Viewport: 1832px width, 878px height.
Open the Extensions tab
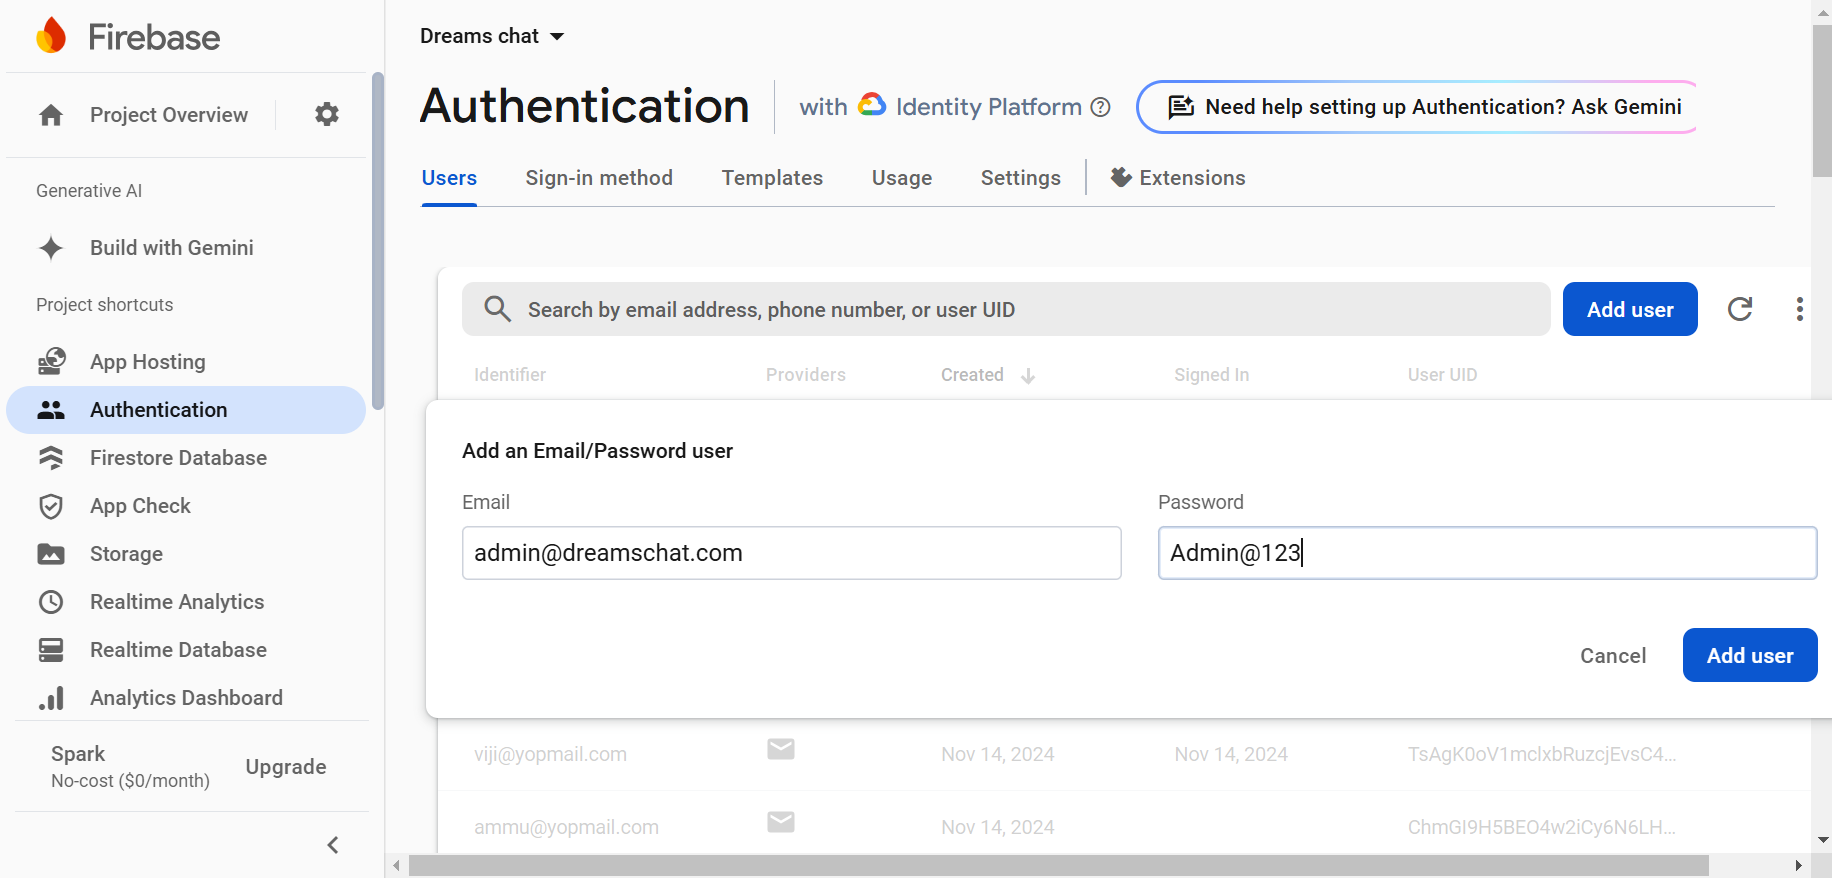point(1178,178)
